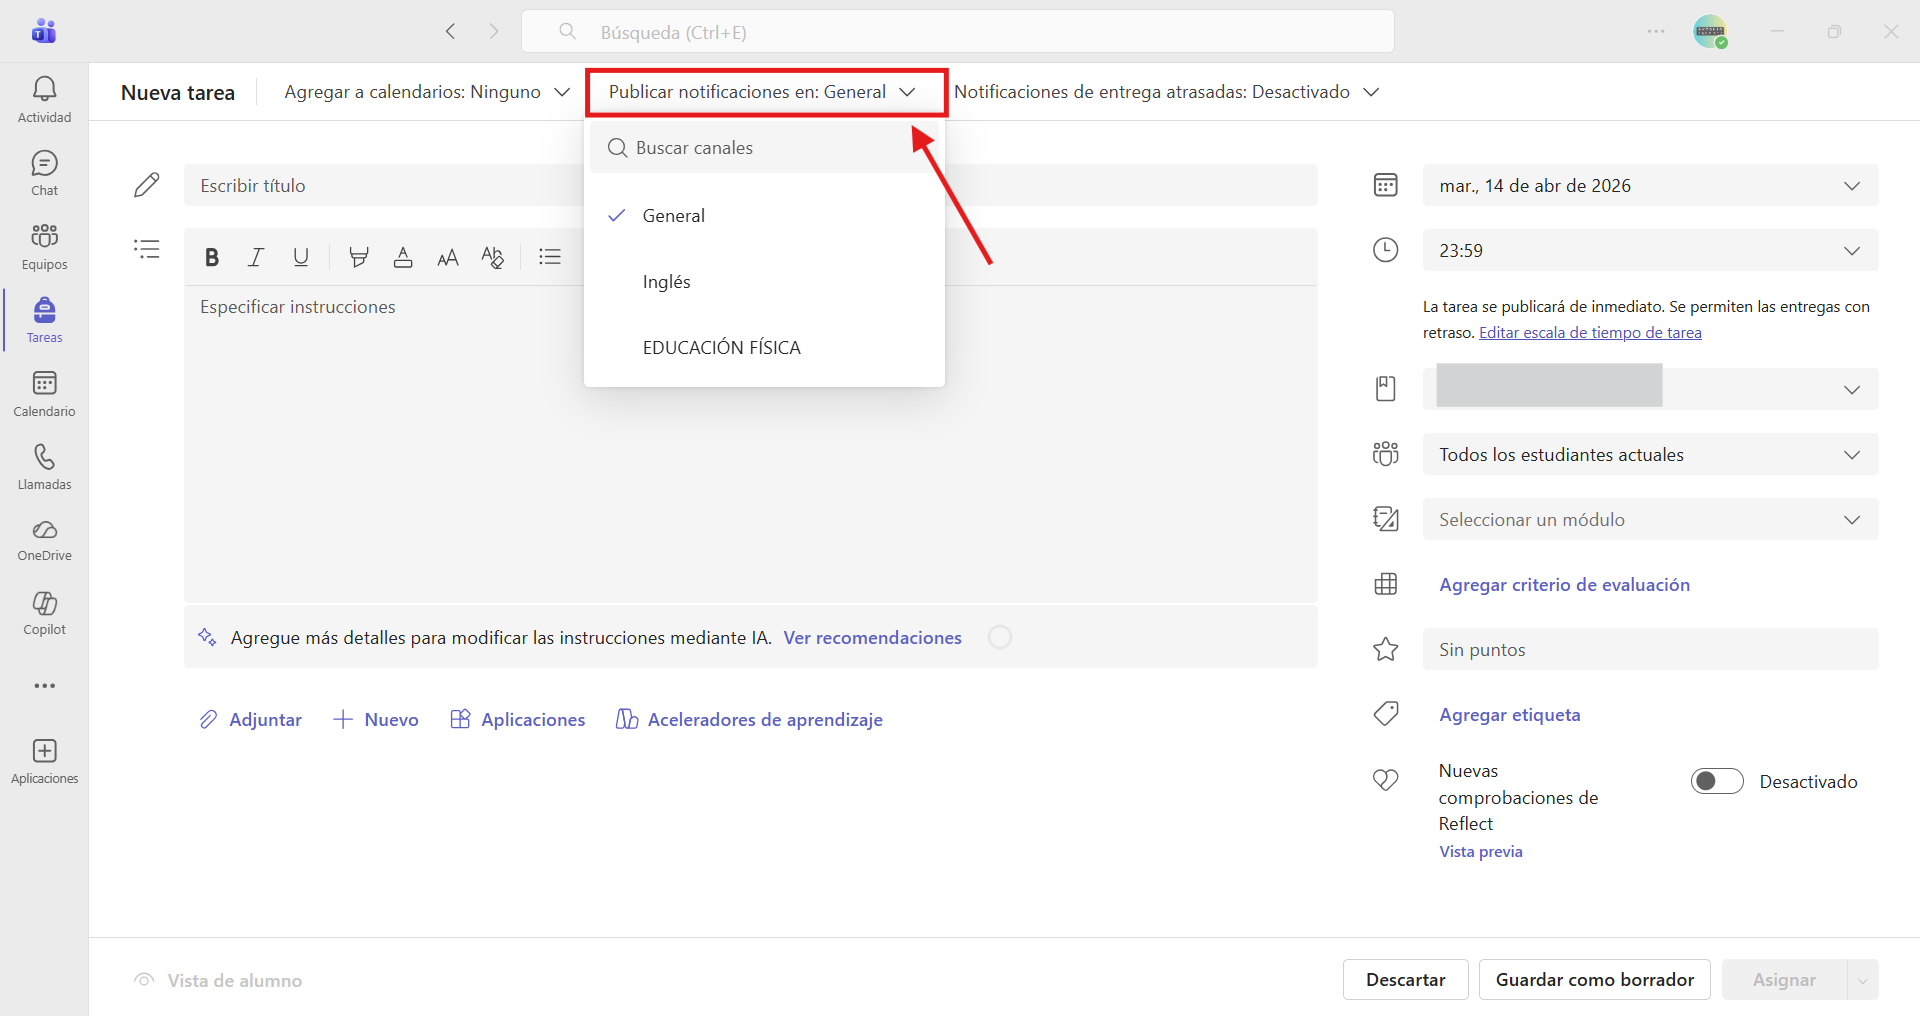
Task: Select the General channel
Action: pyautogui.click(x=764, y=216)
